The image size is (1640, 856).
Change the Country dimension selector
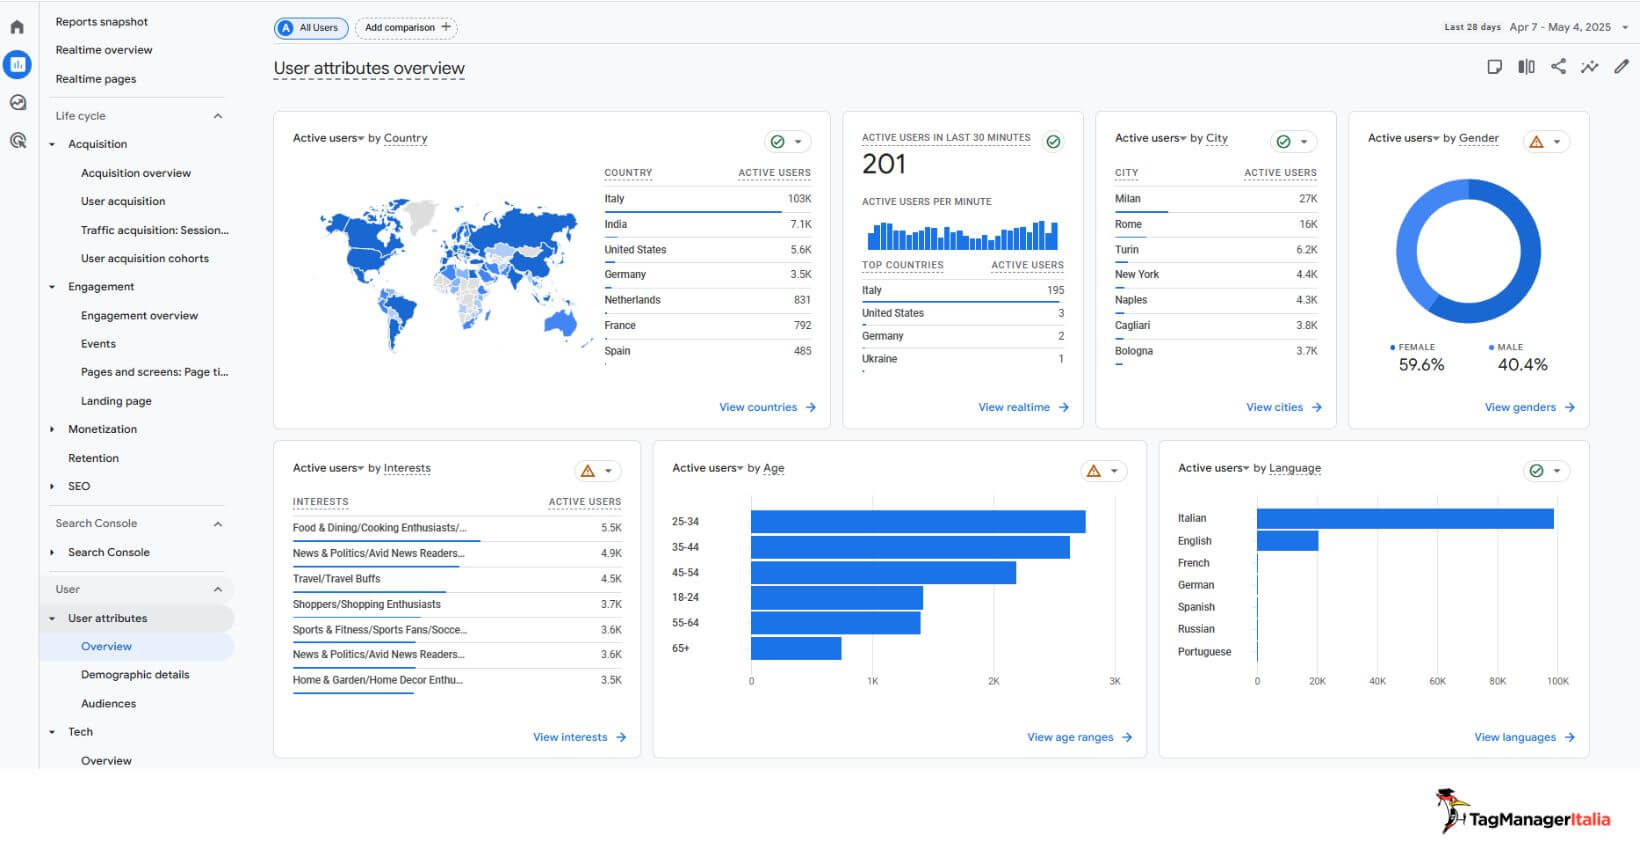(405, 138)
